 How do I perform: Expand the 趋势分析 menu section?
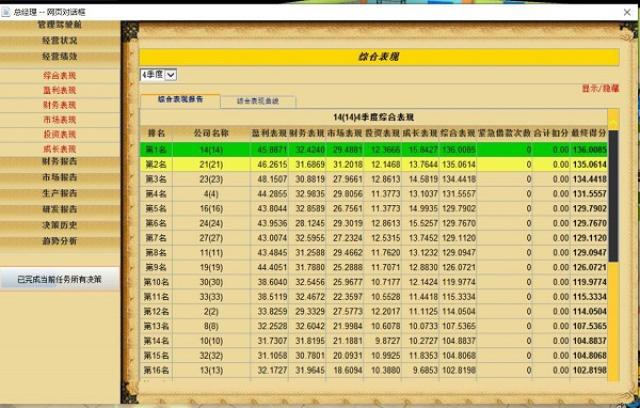pos(59,241)
